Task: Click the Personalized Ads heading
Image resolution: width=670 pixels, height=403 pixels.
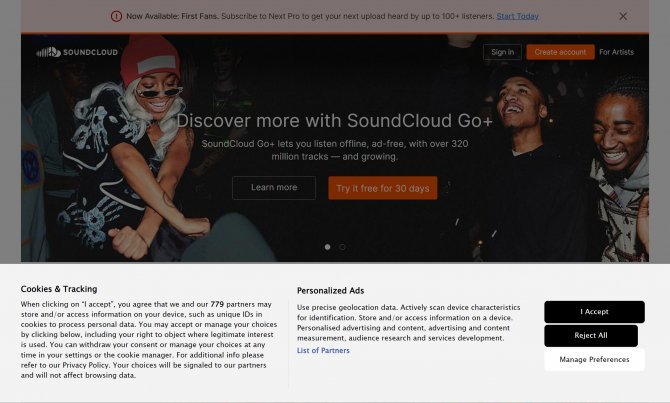Action: (331, 291)
